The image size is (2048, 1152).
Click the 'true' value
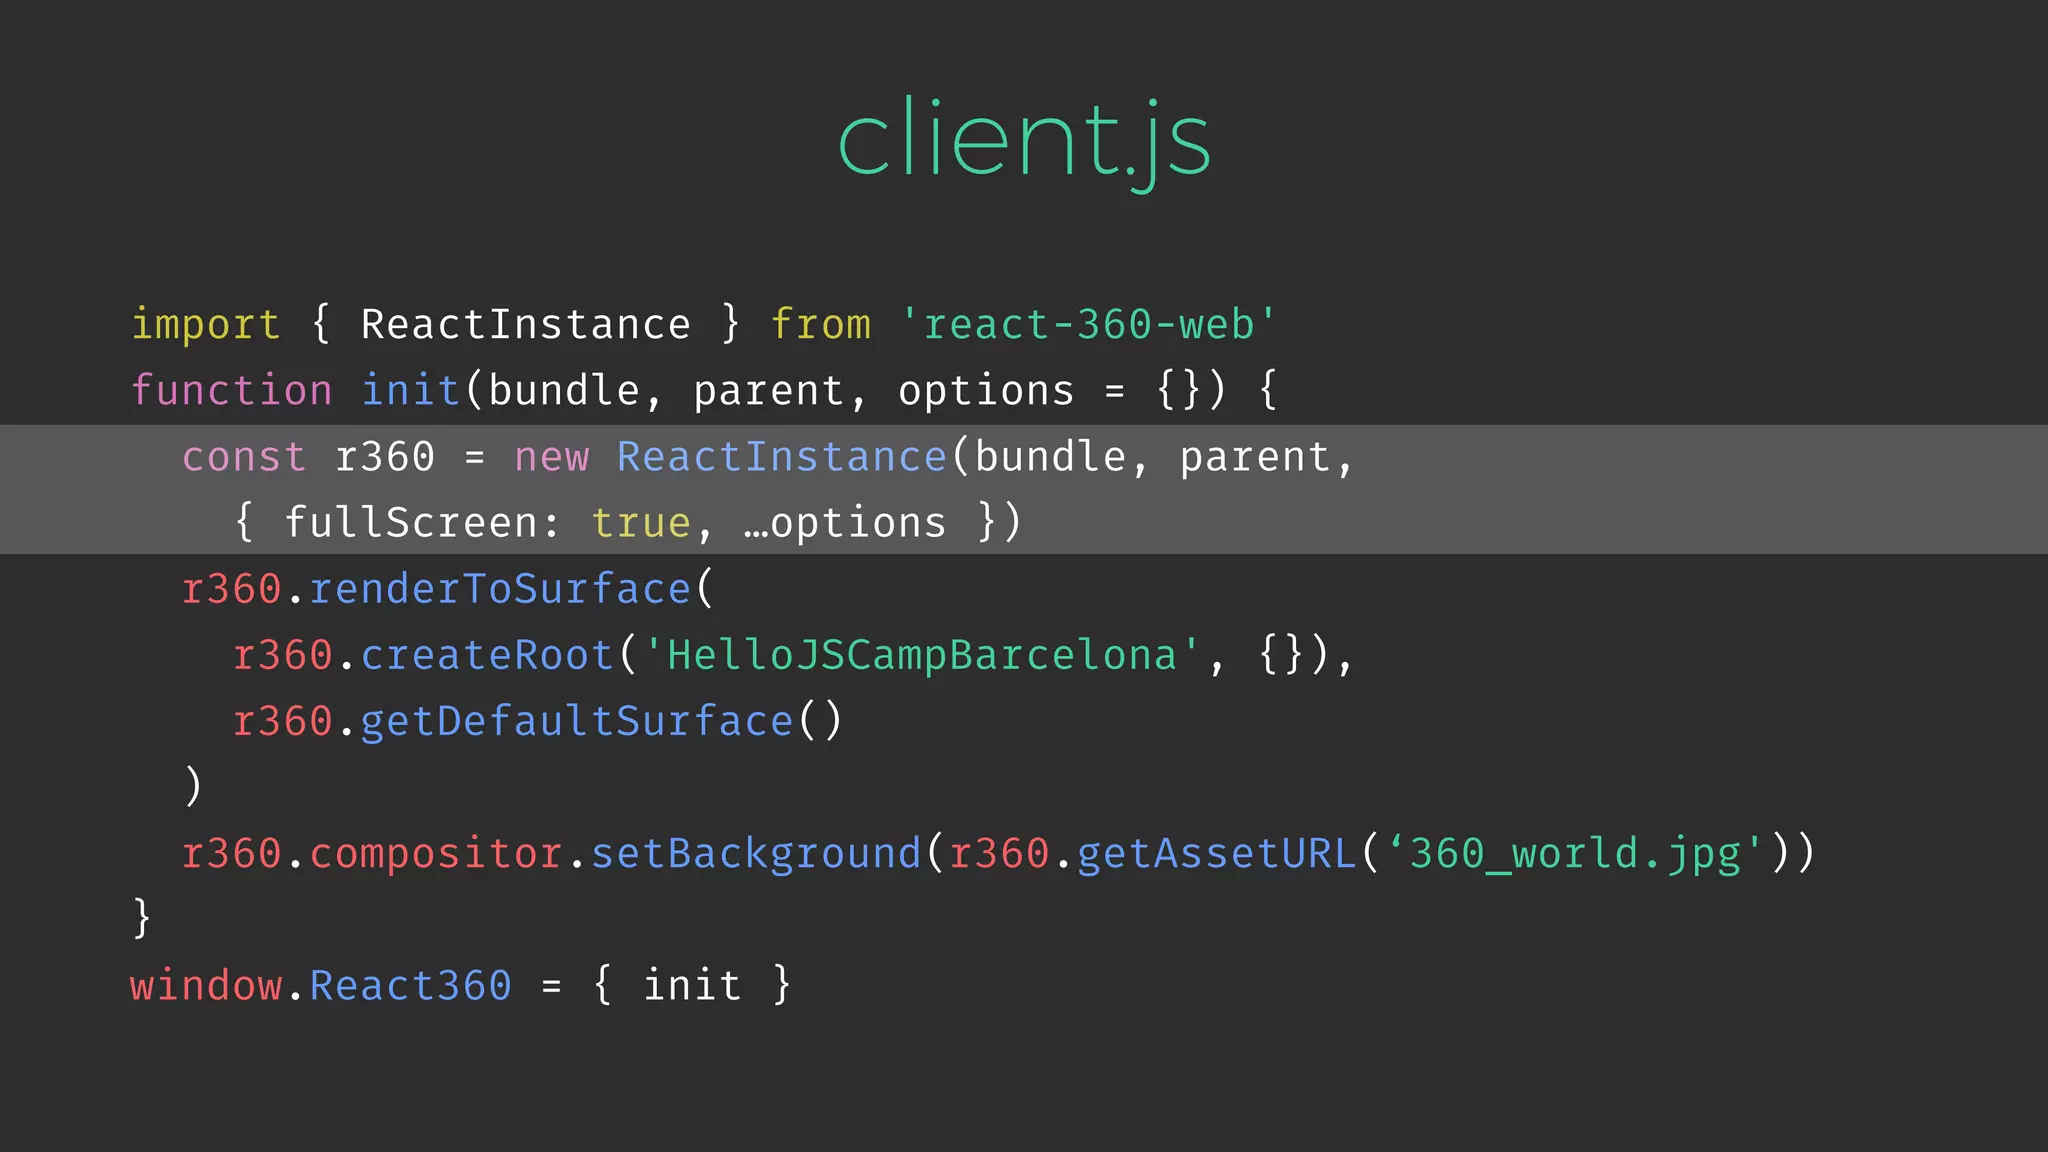[x=641, y=523]
